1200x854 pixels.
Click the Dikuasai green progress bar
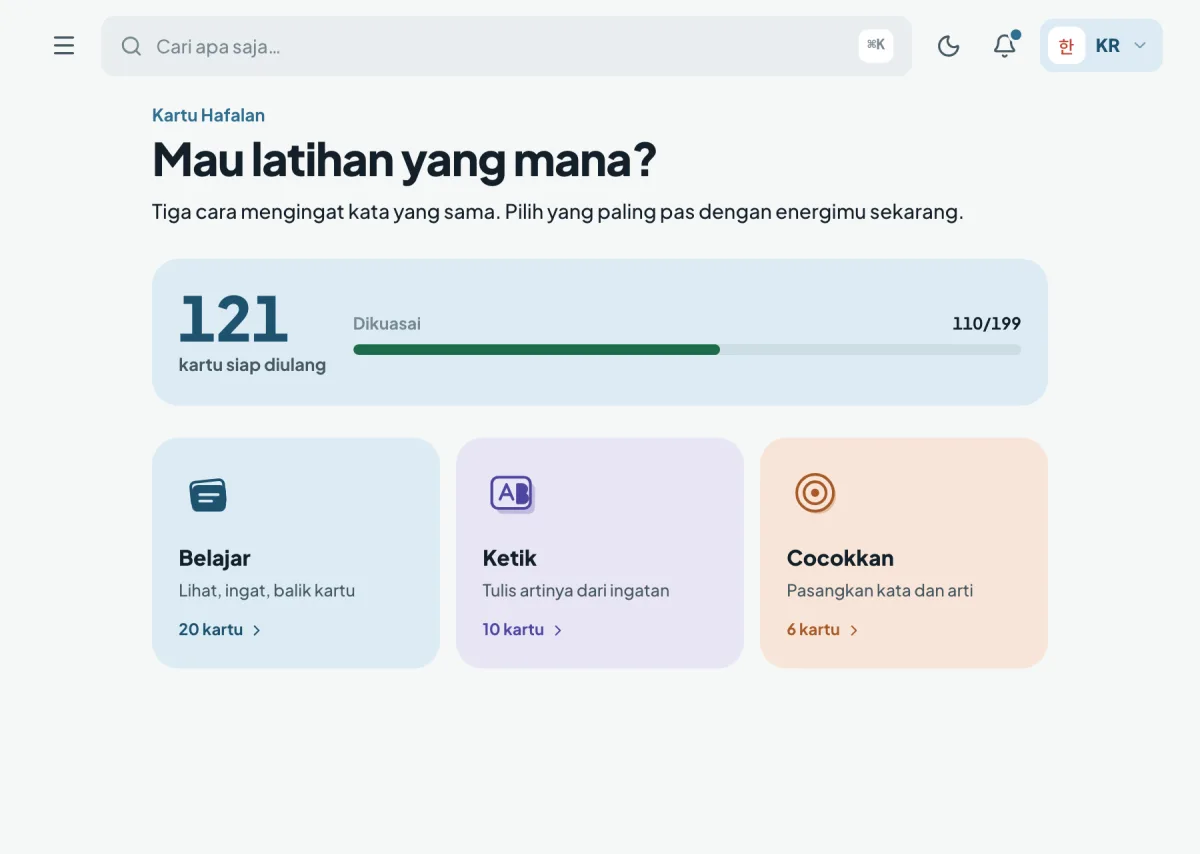687,350
